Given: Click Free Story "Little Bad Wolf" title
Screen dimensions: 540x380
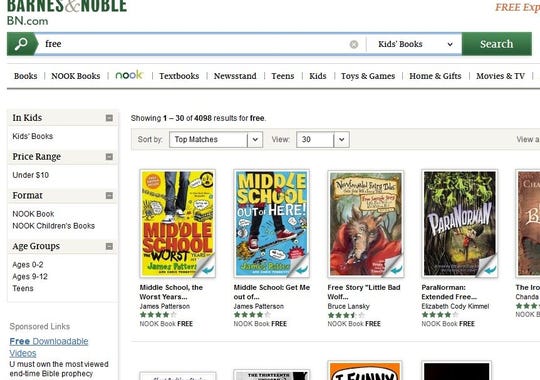Looking at the screenshot, I should coord(364,292).
